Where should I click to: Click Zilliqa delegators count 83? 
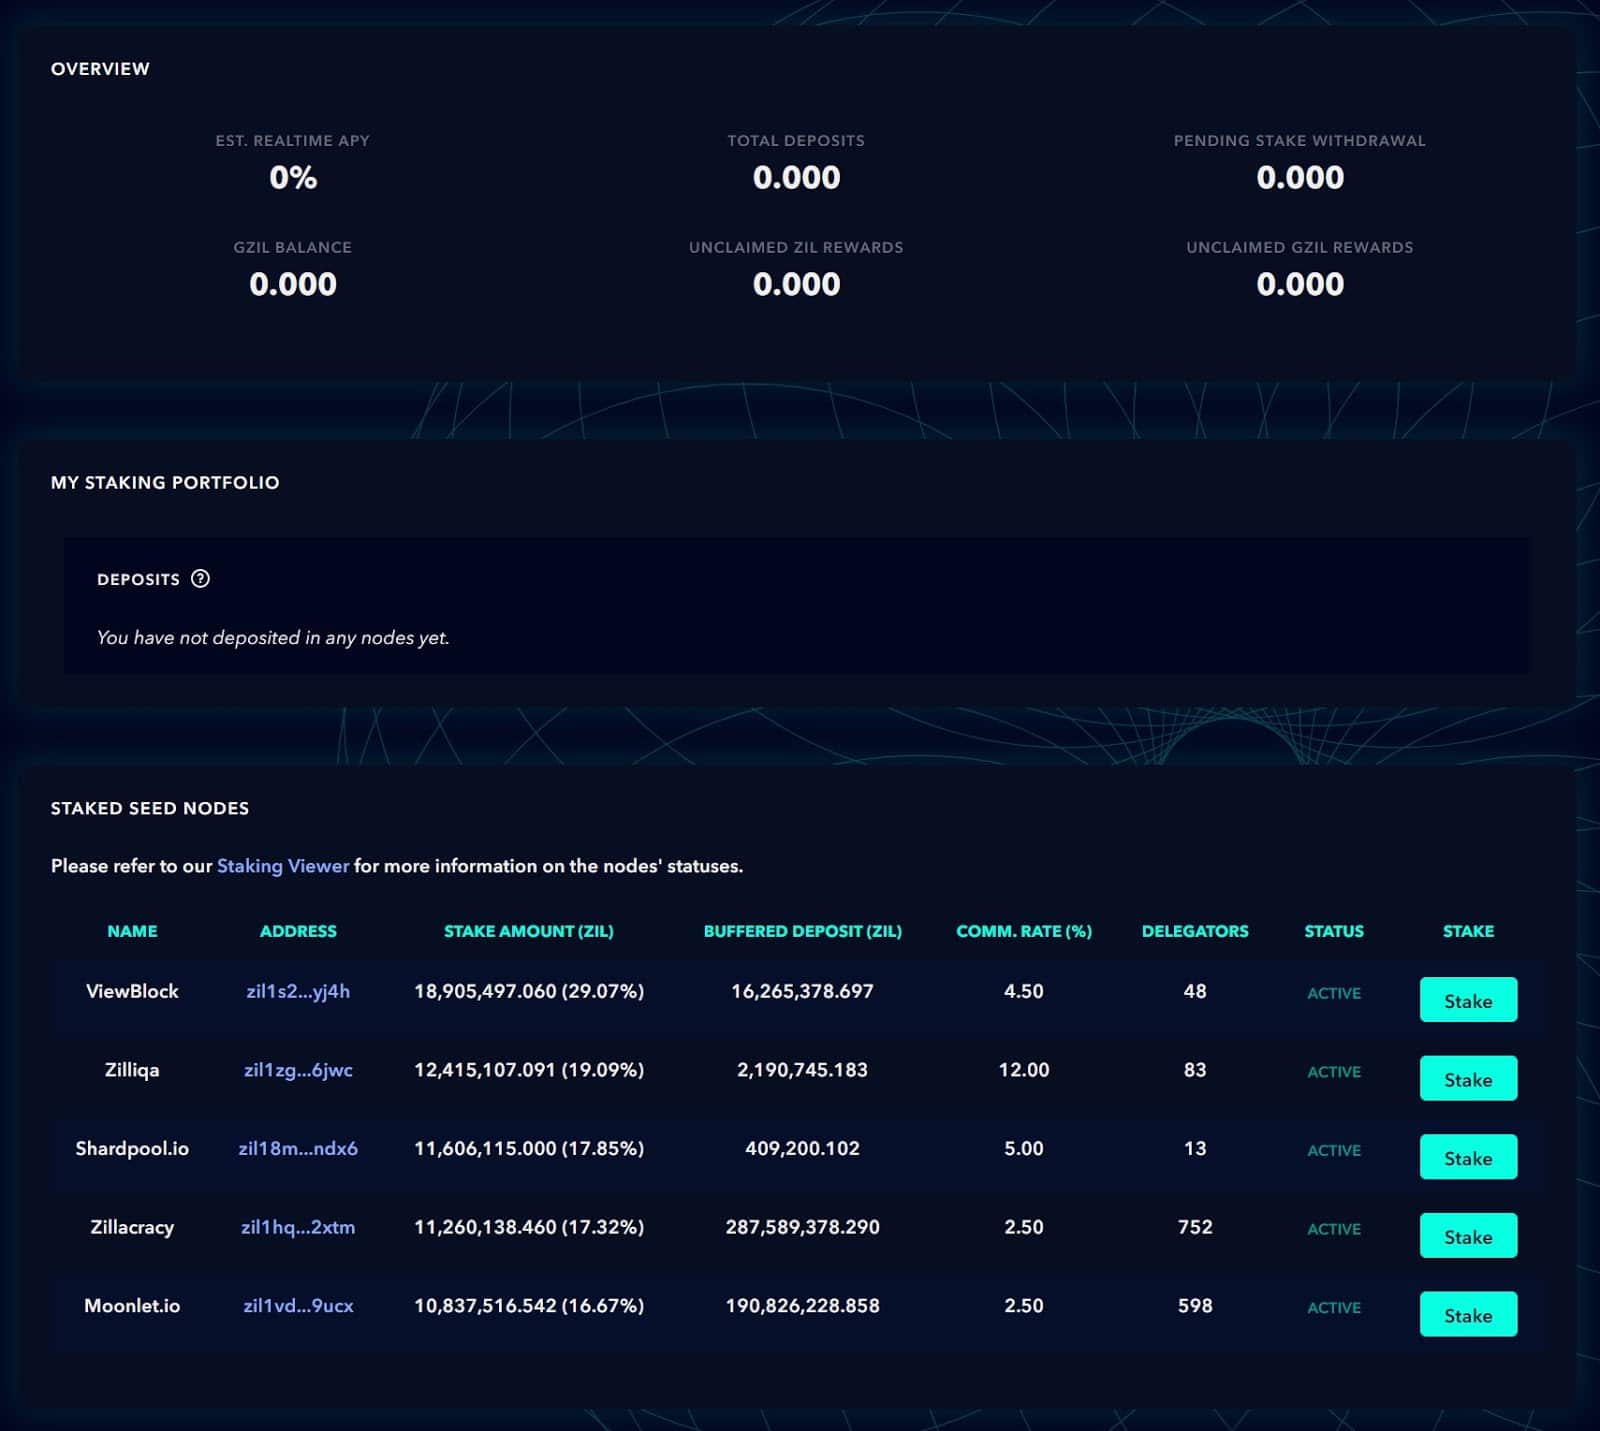[1195, 1070]
